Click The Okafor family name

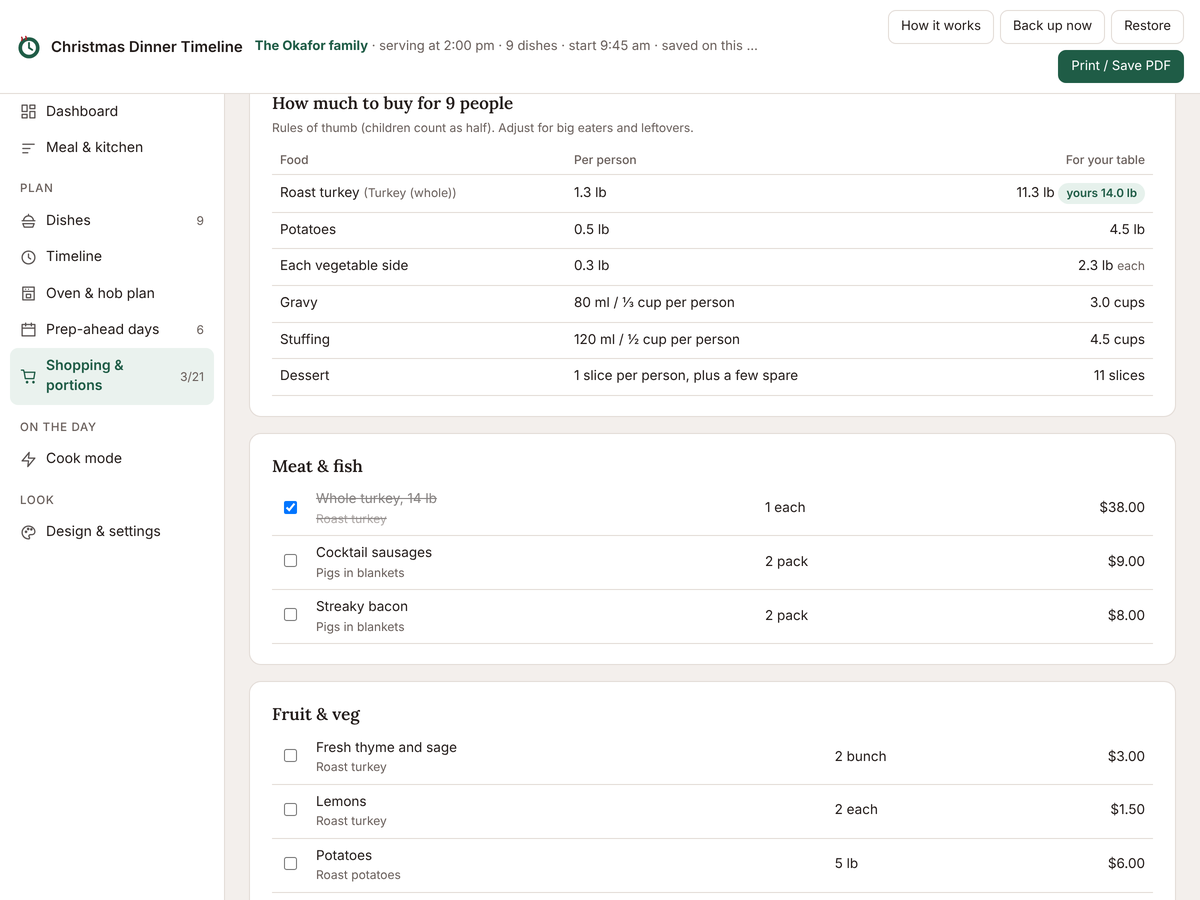click(311, 46)
